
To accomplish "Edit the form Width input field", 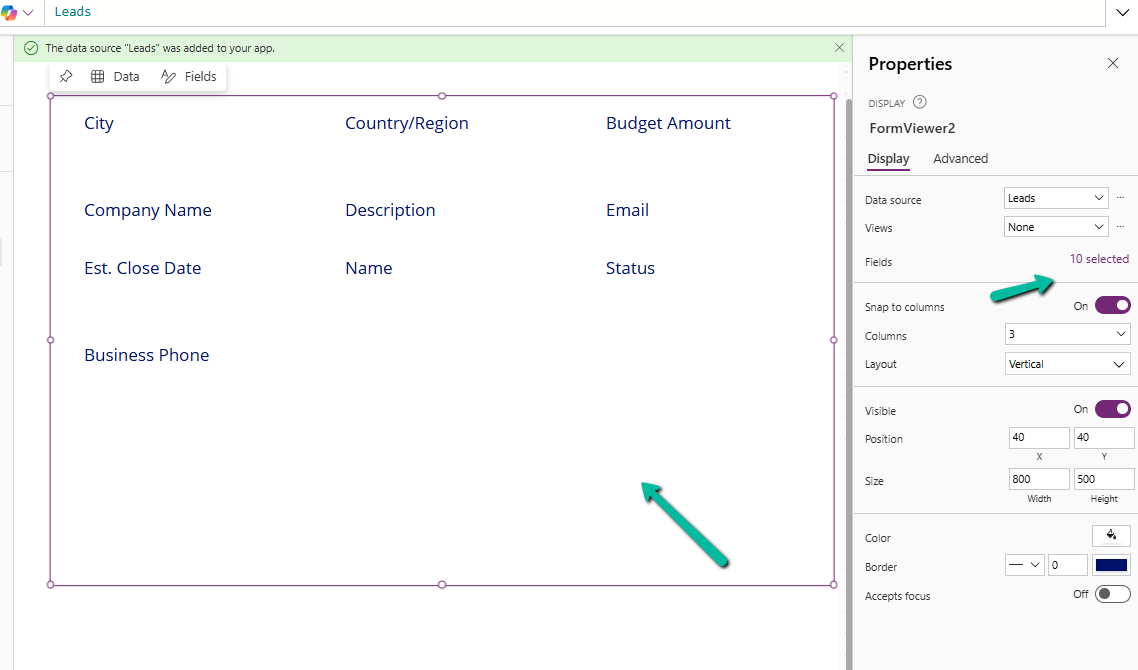I will click(1038, 479).
